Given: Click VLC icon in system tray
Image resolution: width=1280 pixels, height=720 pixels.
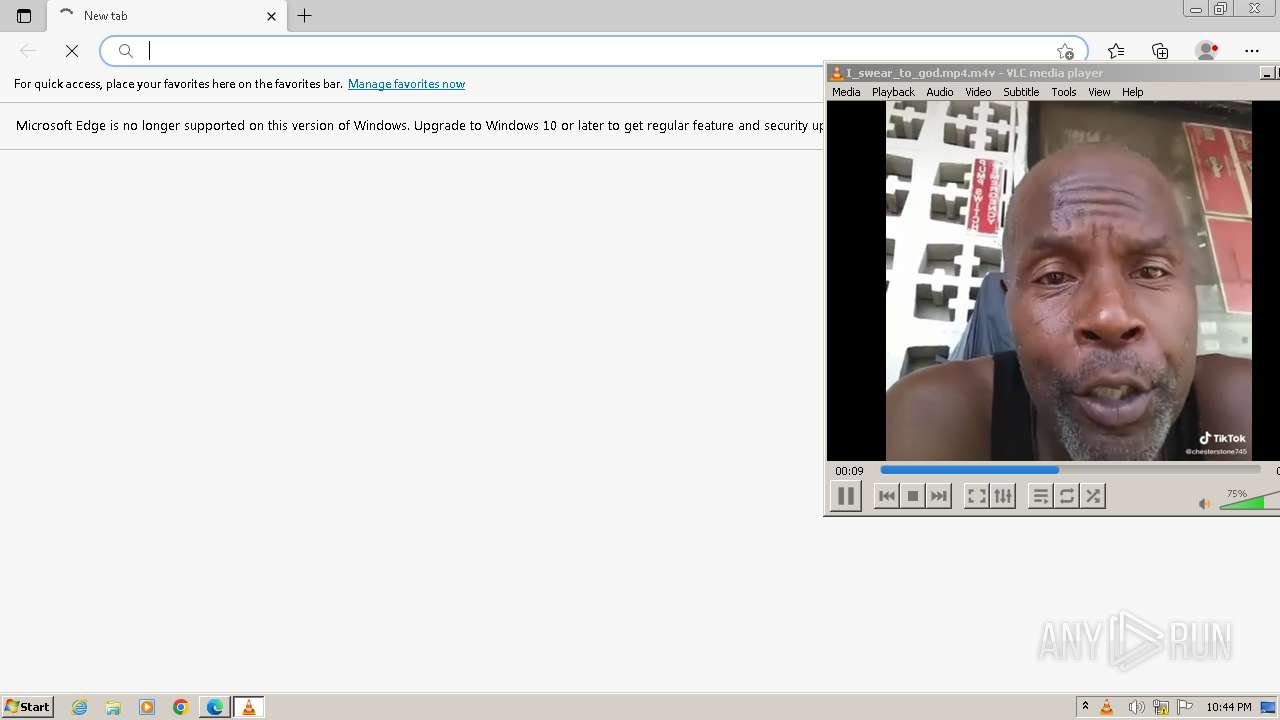Looking at the screenshot, I should pos(1107,707).
